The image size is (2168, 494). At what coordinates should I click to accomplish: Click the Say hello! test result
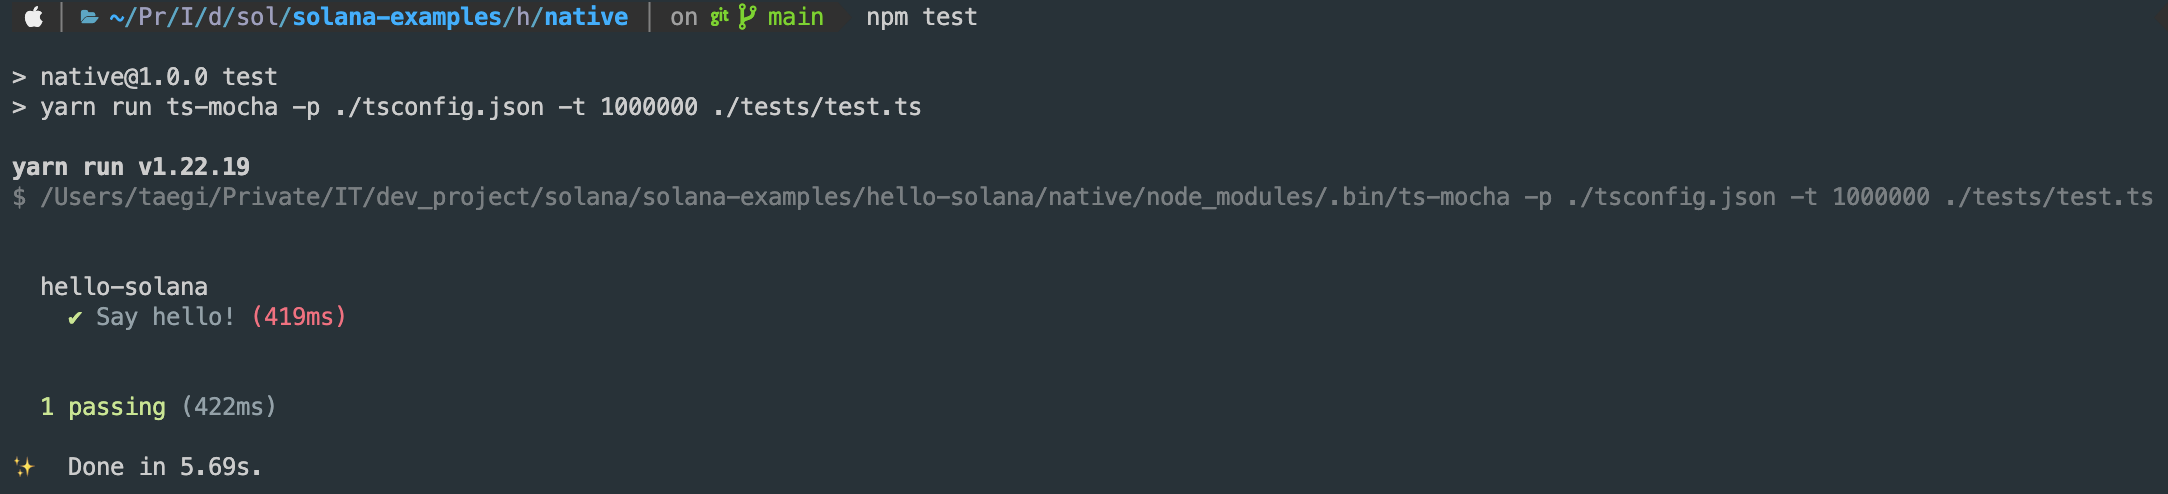pos(165,317)
